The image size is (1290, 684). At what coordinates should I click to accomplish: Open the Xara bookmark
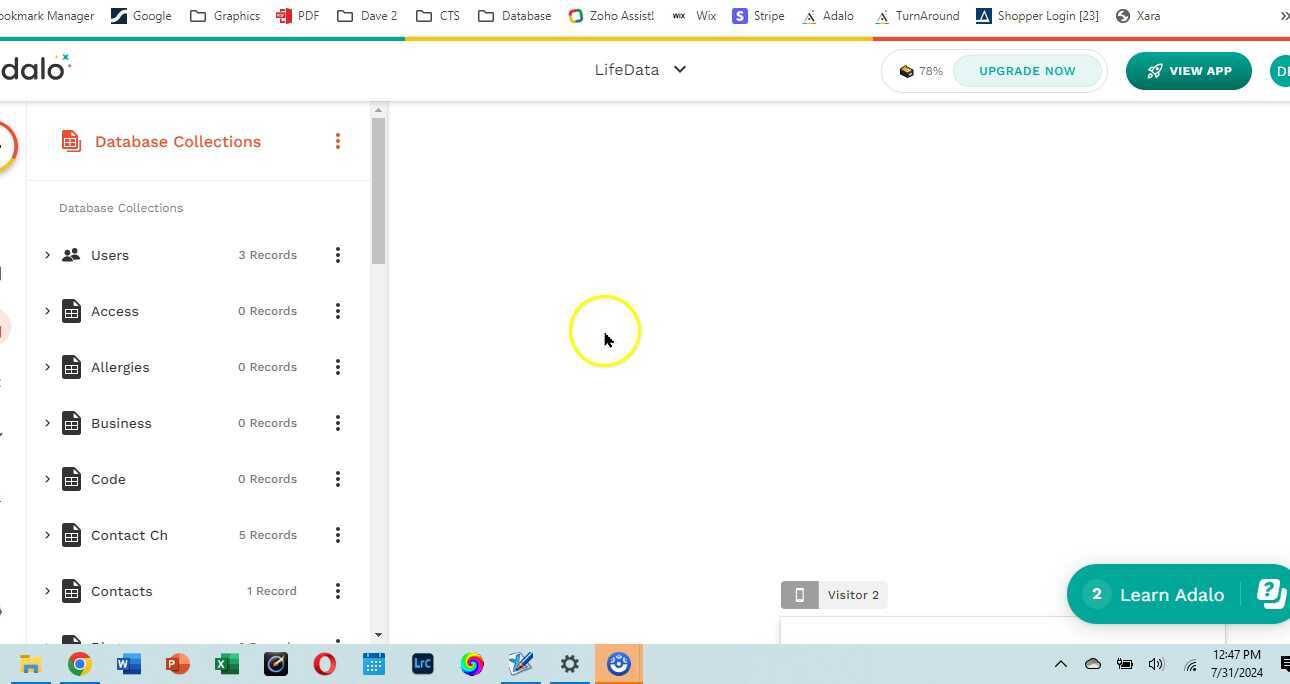click(1138, 16)
